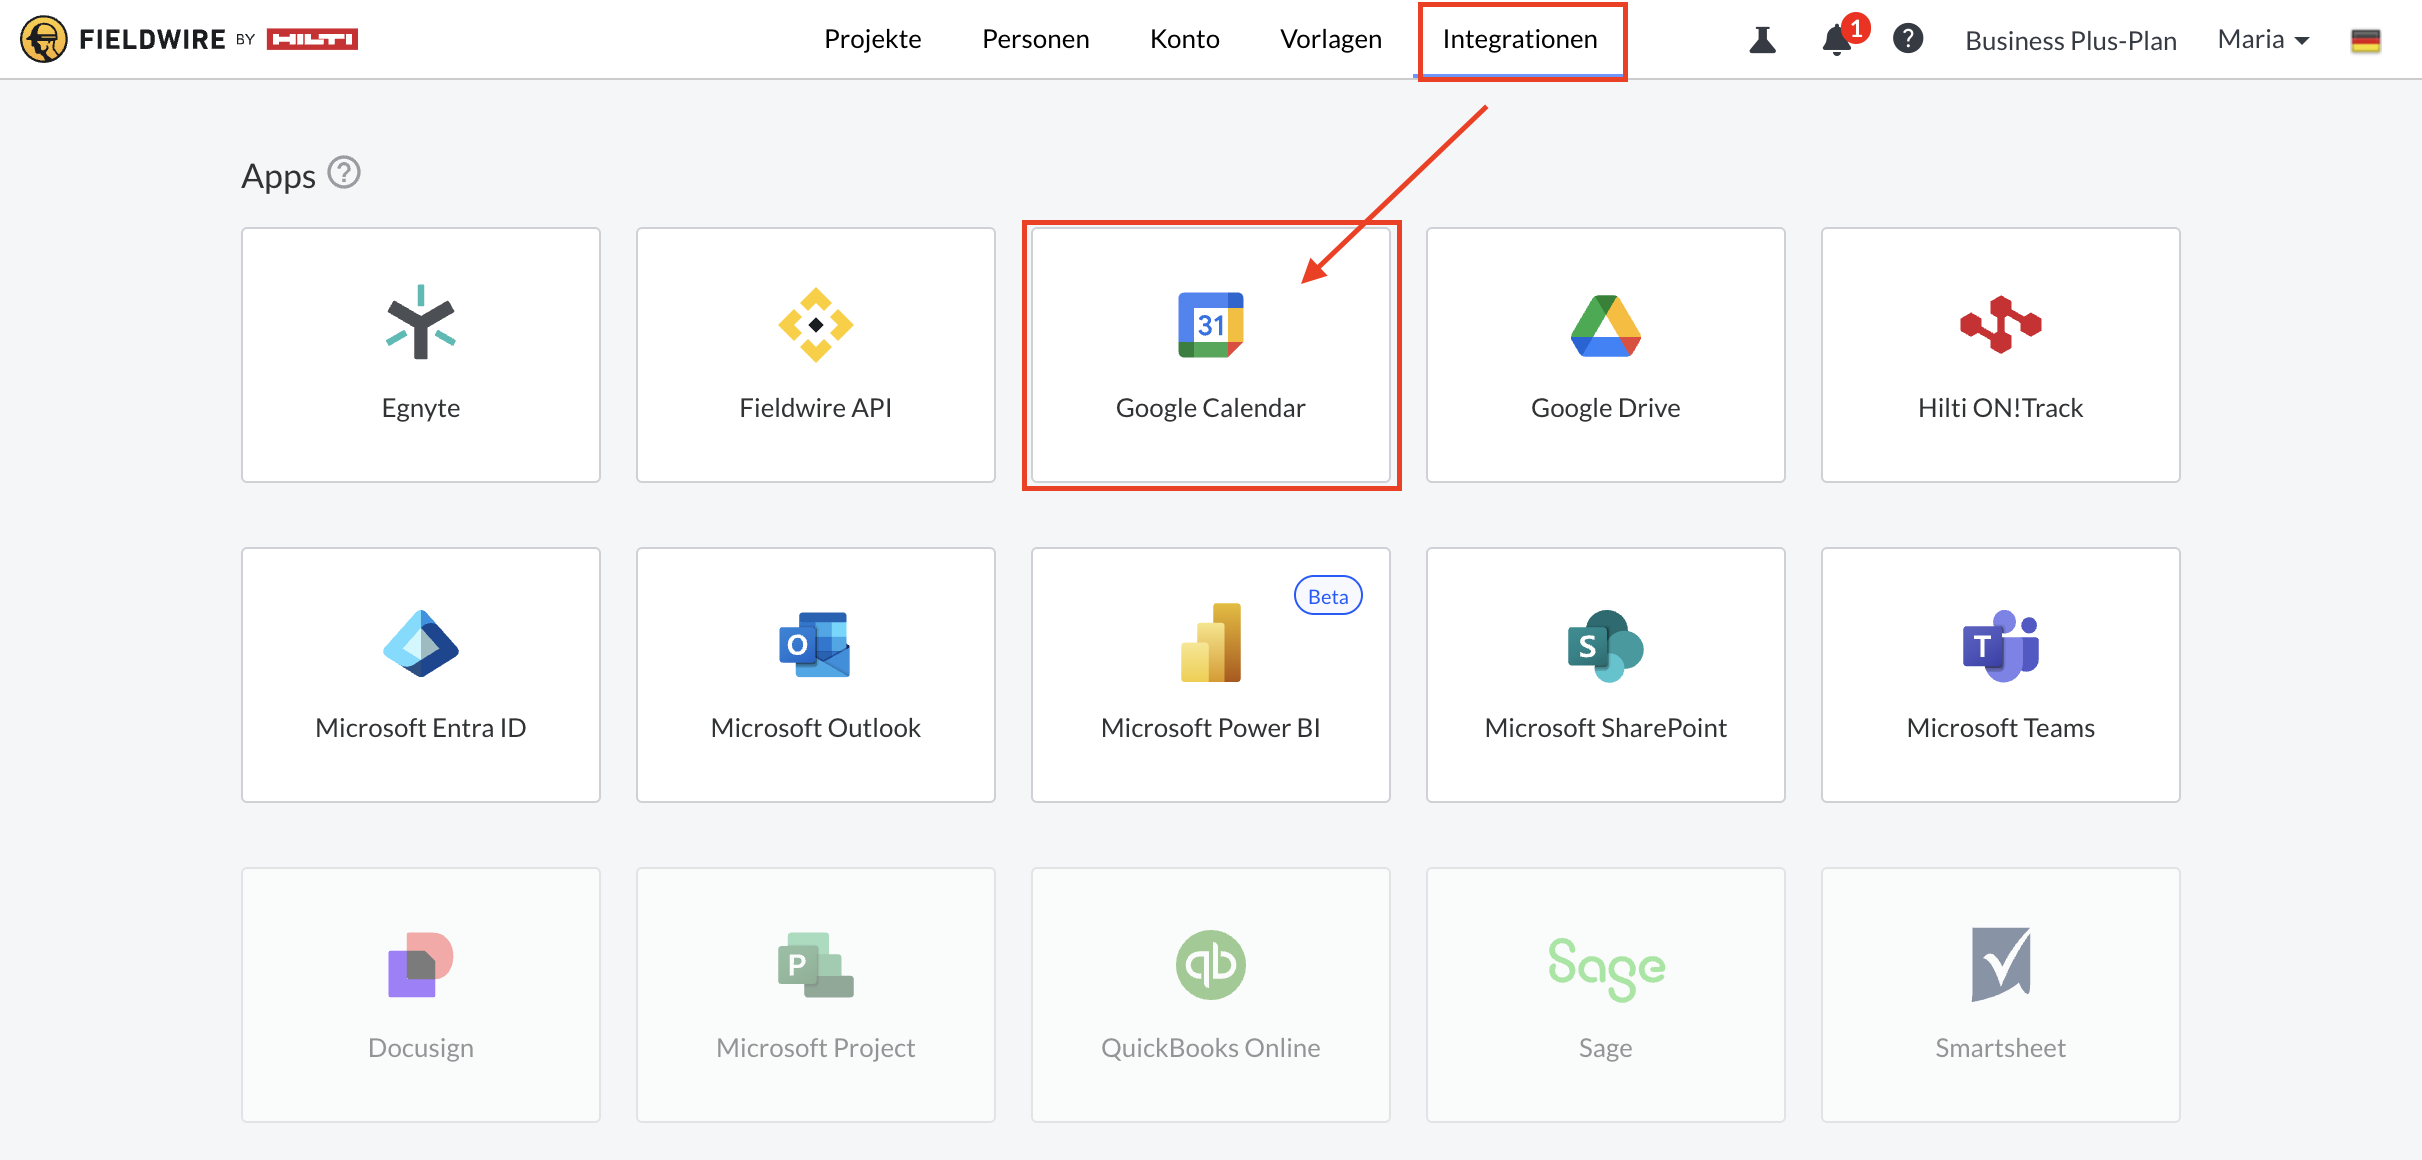This screenshot has width=2422, height=1160.
Task: Click the Egnyte label
Action: pos(421,408)
